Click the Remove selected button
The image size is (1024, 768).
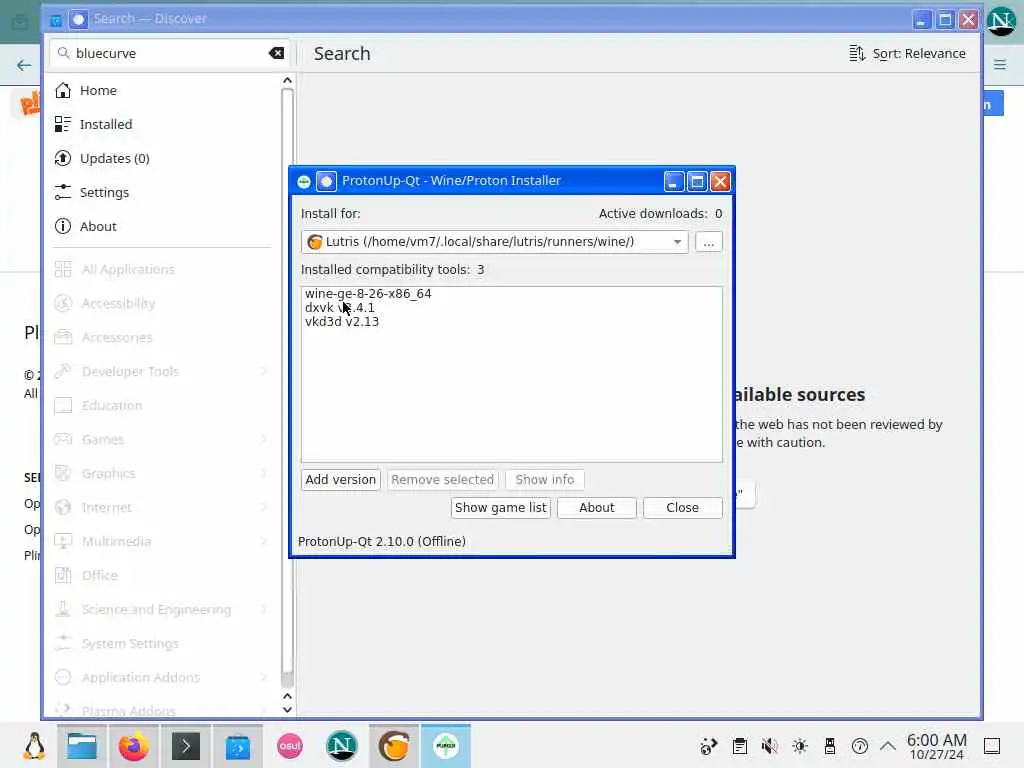(x=442, y=479)
